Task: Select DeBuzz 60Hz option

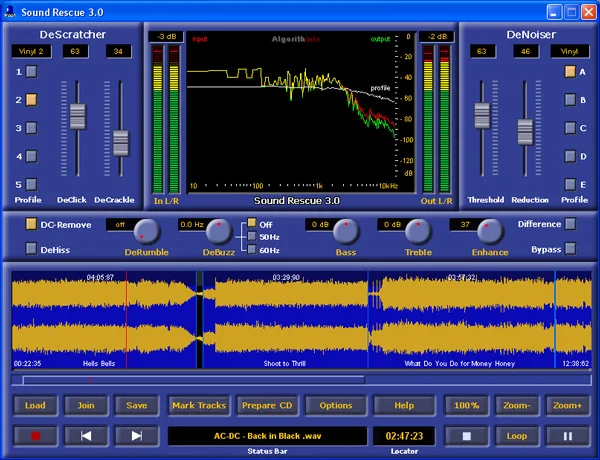Action: click(x=252, y=250)
